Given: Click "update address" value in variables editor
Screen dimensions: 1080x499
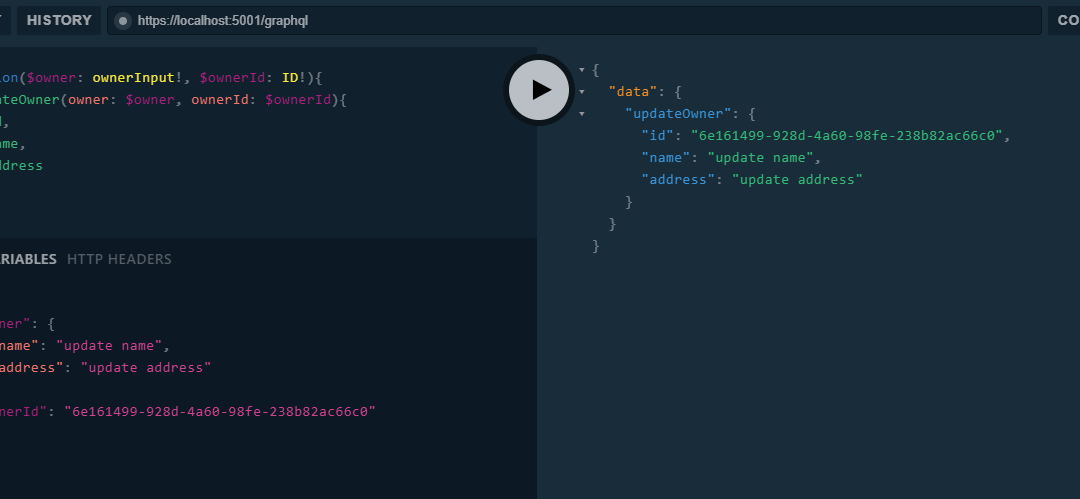Looking at the screenshot, I should [146, 367].
